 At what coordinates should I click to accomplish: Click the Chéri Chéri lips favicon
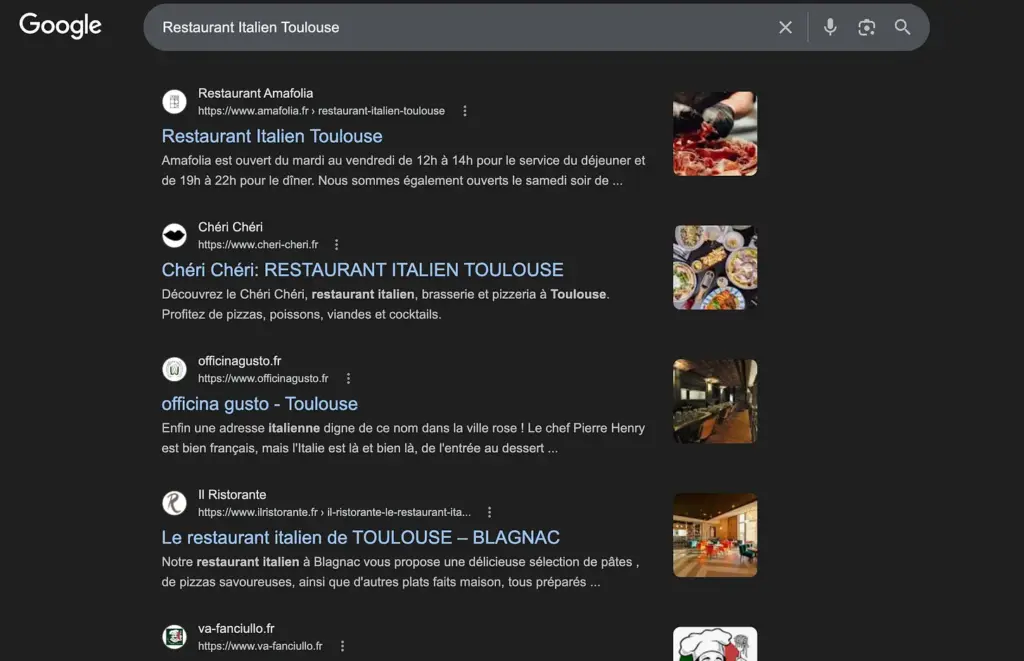[174, 235]
